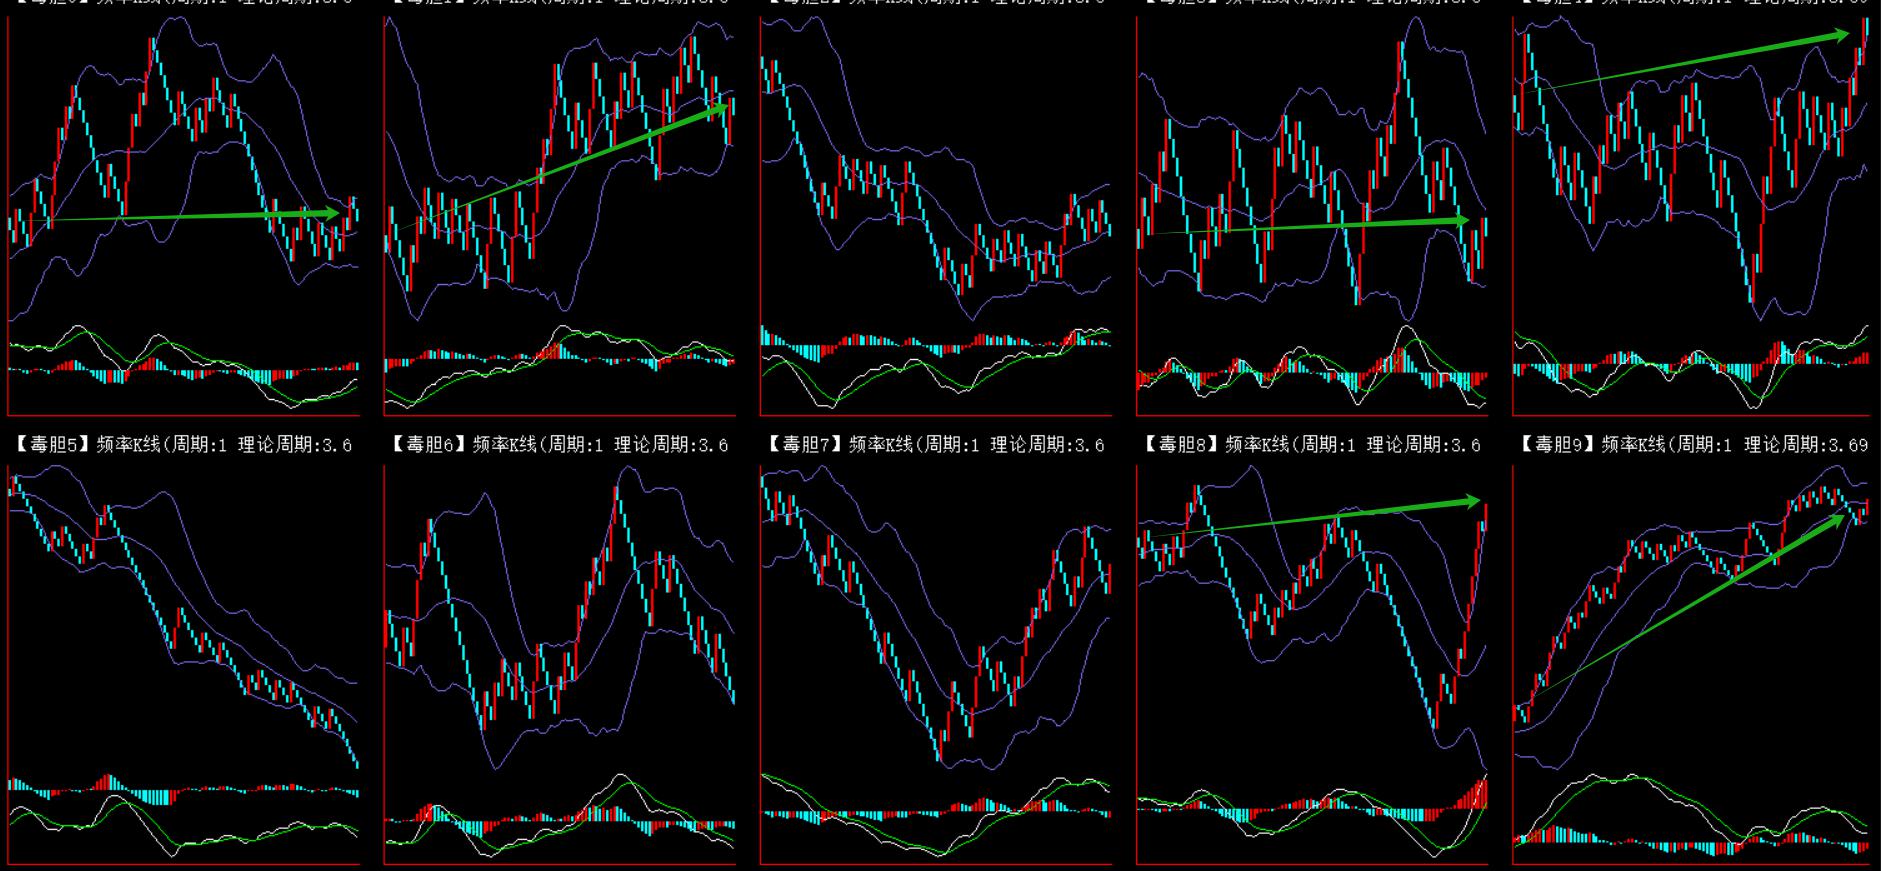Select the MACD indicator below 毒胆7 chart

(935, 815)
